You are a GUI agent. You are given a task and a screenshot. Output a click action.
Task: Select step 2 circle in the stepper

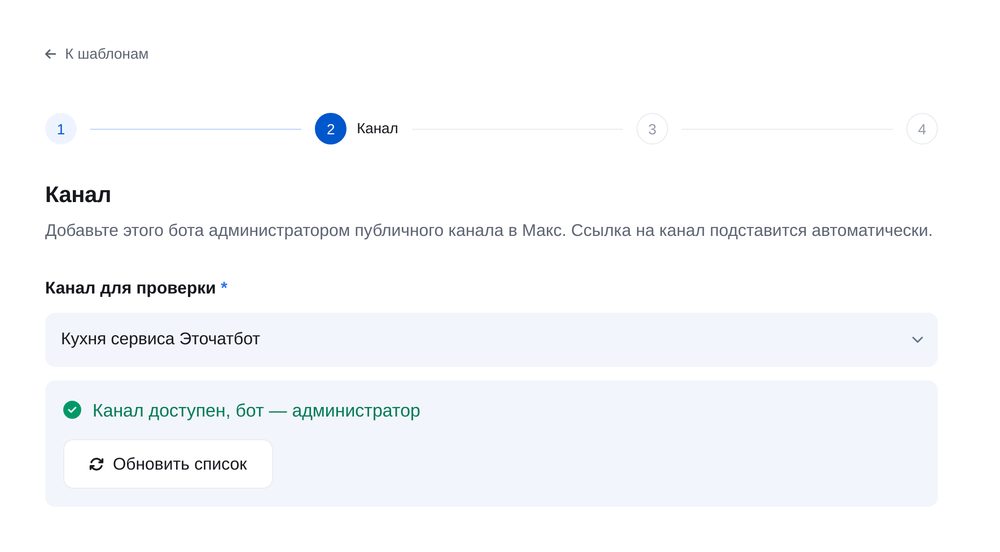click(x=330, y=129)
